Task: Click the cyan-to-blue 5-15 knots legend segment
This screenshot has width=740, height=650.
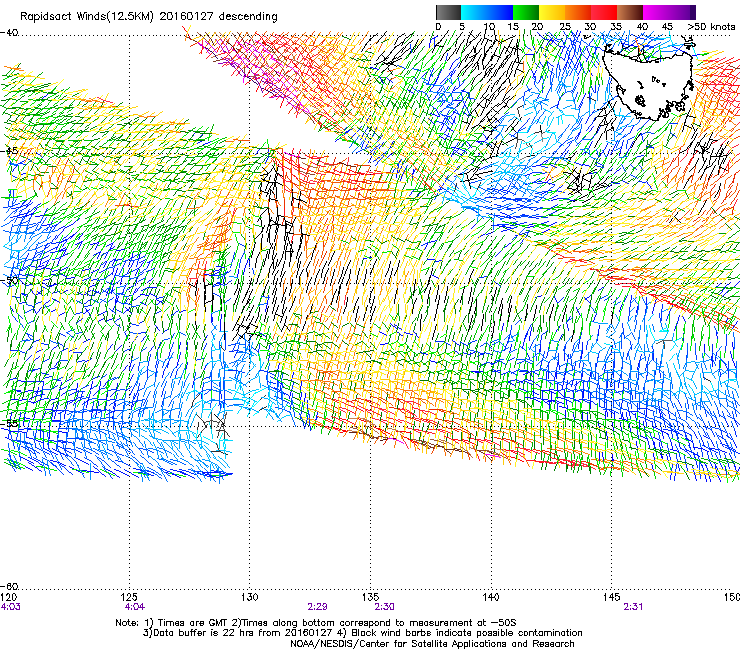Action: point(487,12)
